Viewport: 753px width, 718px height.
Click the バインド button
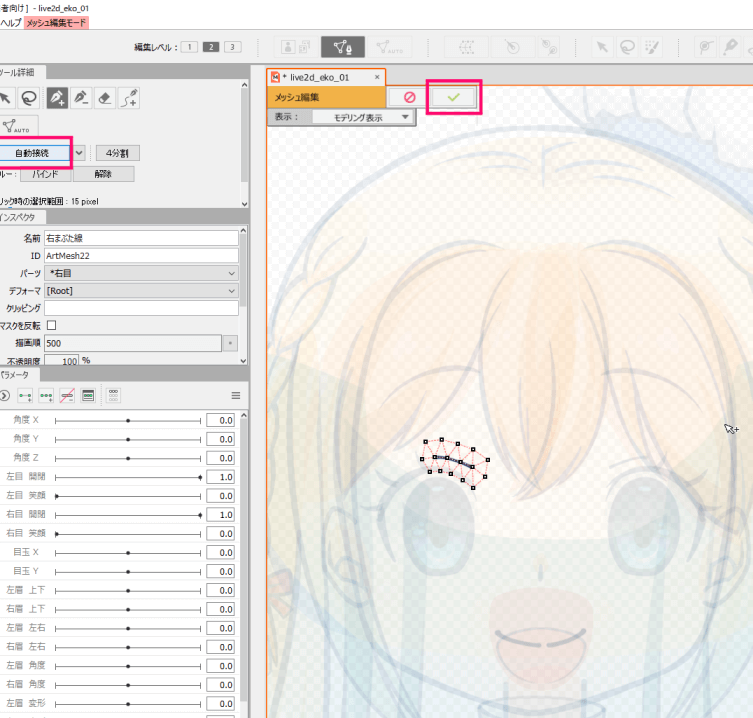click(46, 174)
